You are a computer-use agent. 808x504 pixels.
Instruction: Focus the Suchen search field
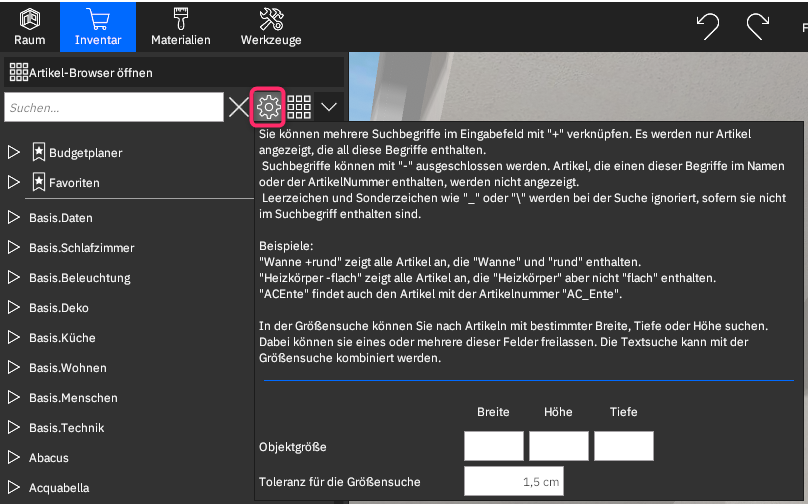[x=114, y=107]
